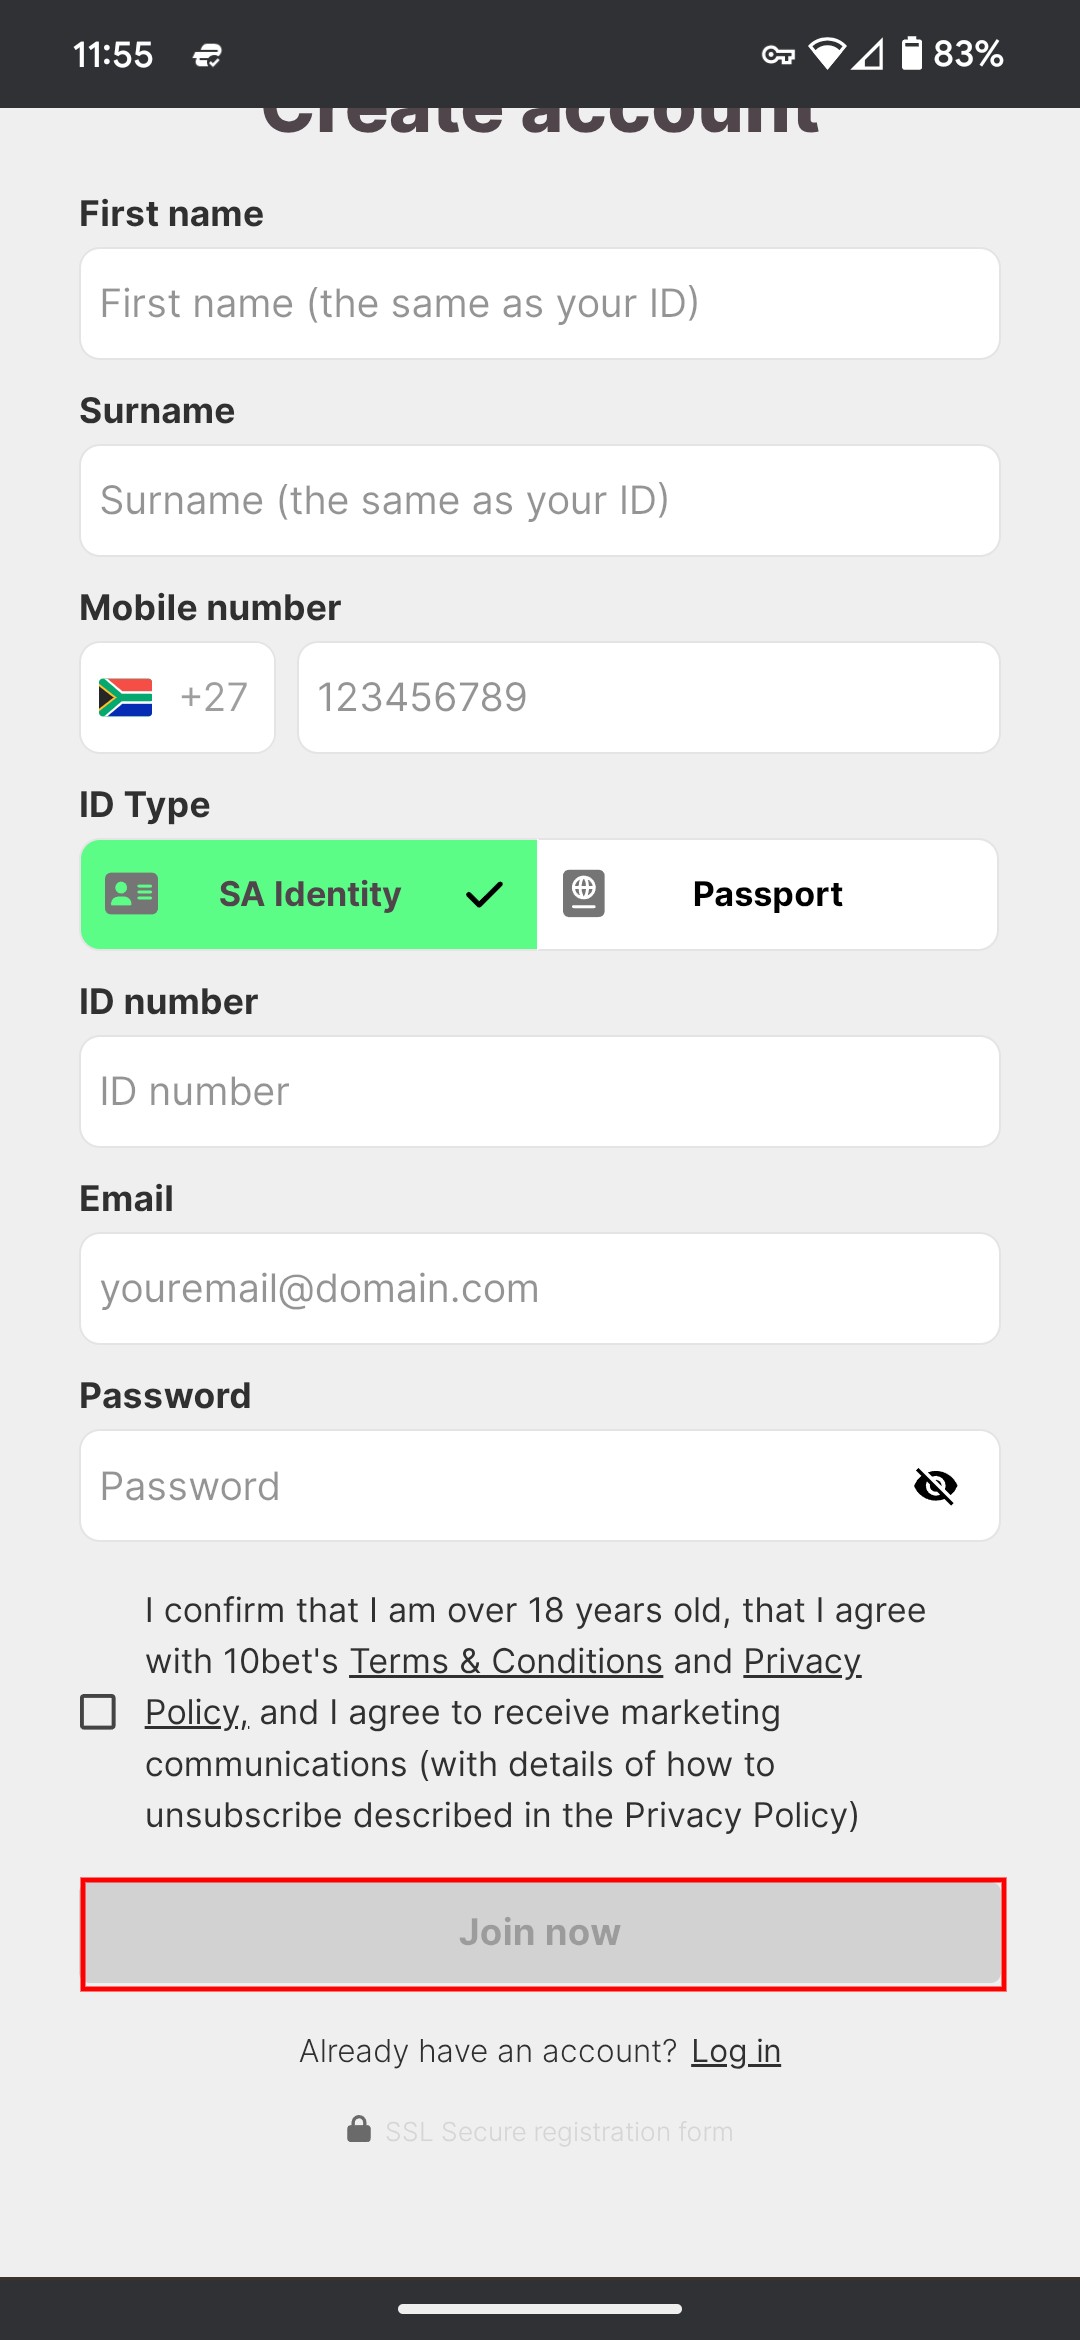Check the age and terms confirmation box
Image resolution: width=1080 pixels, height=2340 pixels.
[x=98, y=1712]
